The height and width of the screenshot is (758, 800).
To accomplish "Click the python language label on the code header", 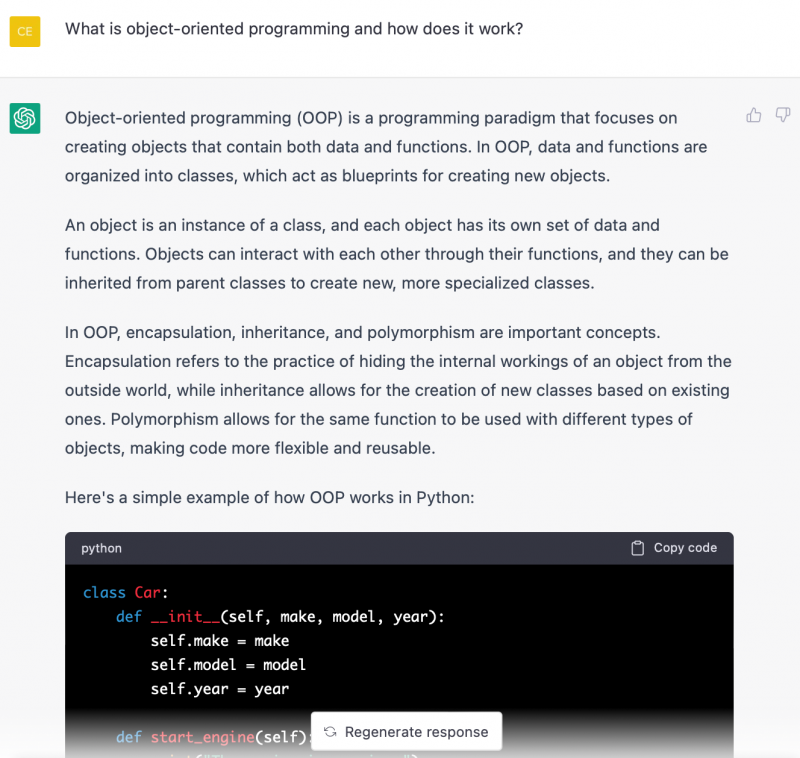I will point(101,548).
